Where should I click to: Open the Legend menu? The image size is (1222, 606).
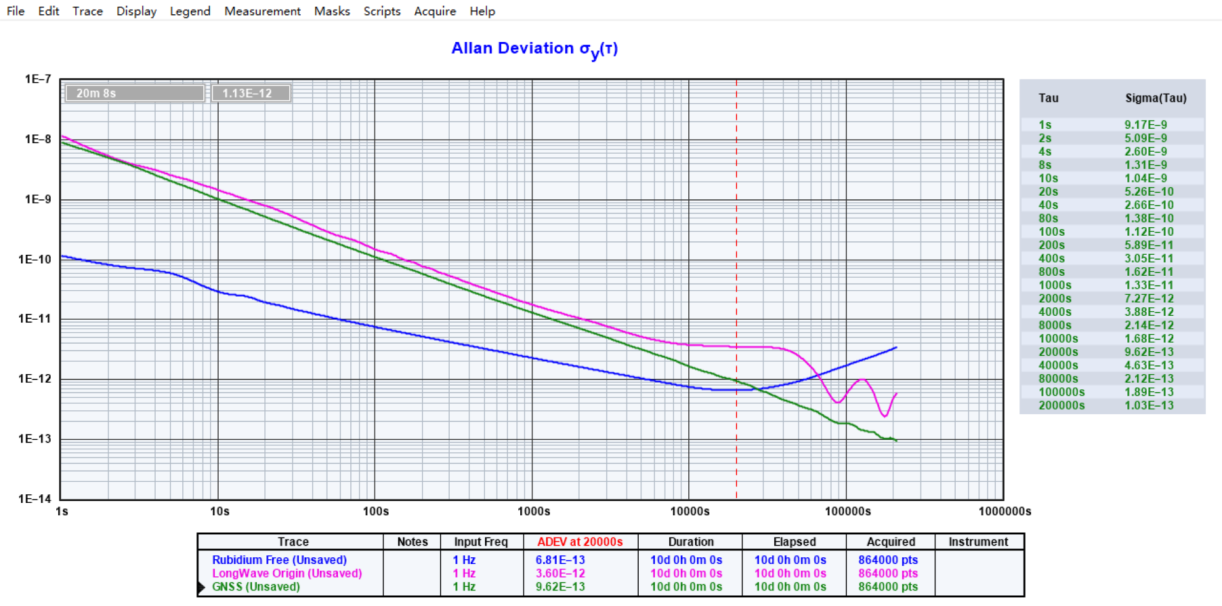tap(190, 11)
